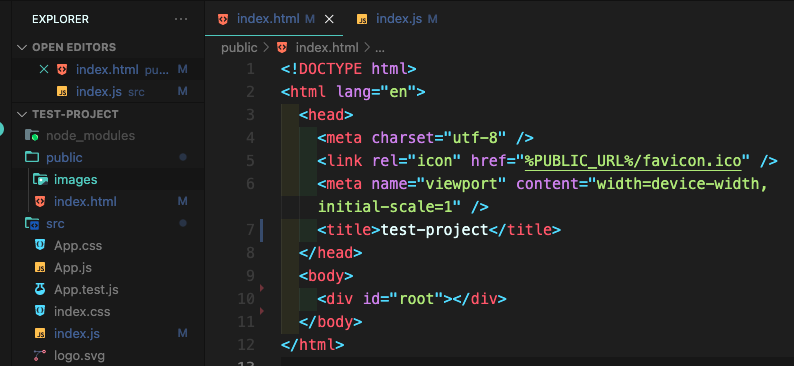The width and height of the screenshot is (794, 366).
Task: Click public in the breadcrumb path
Action: [239, 48]
